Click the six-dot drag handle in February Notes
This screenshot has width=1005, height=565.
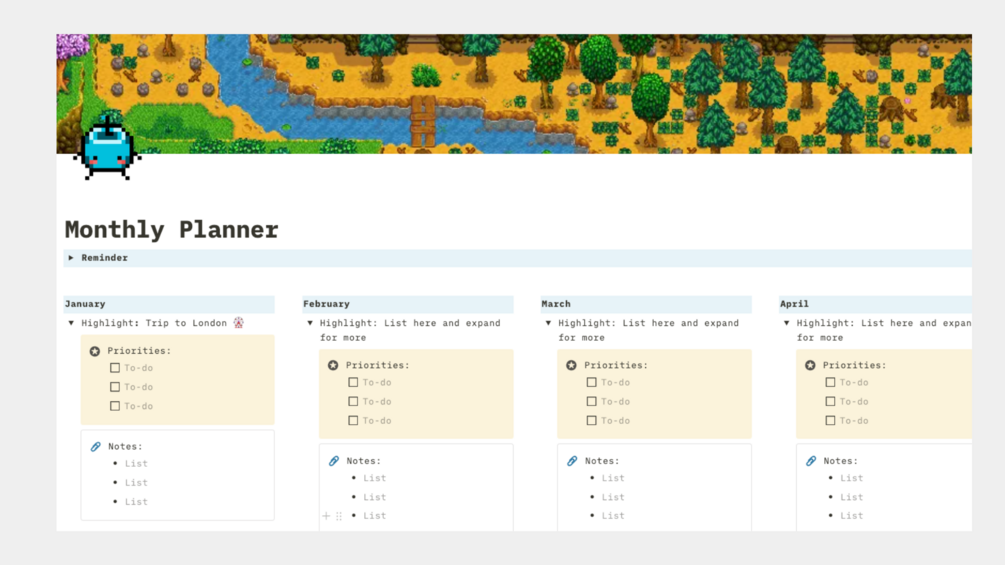pyautogui.click(x=339, y=516)
